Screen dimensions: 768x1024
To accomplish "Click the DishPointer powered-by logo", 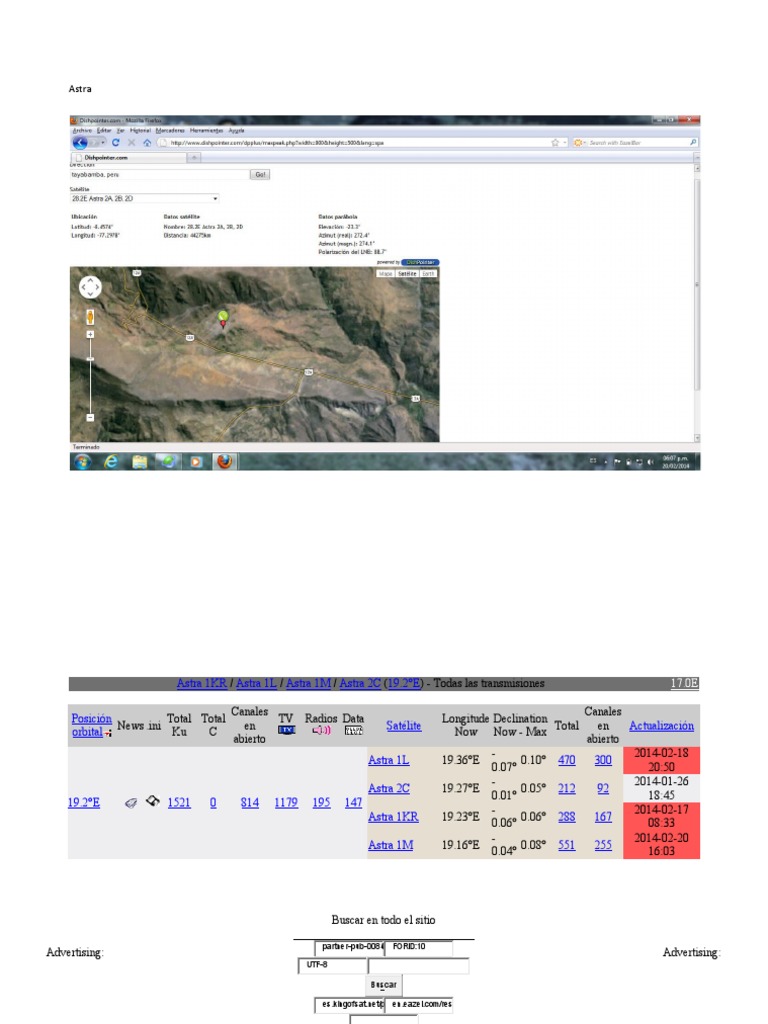I will [420, 263].
